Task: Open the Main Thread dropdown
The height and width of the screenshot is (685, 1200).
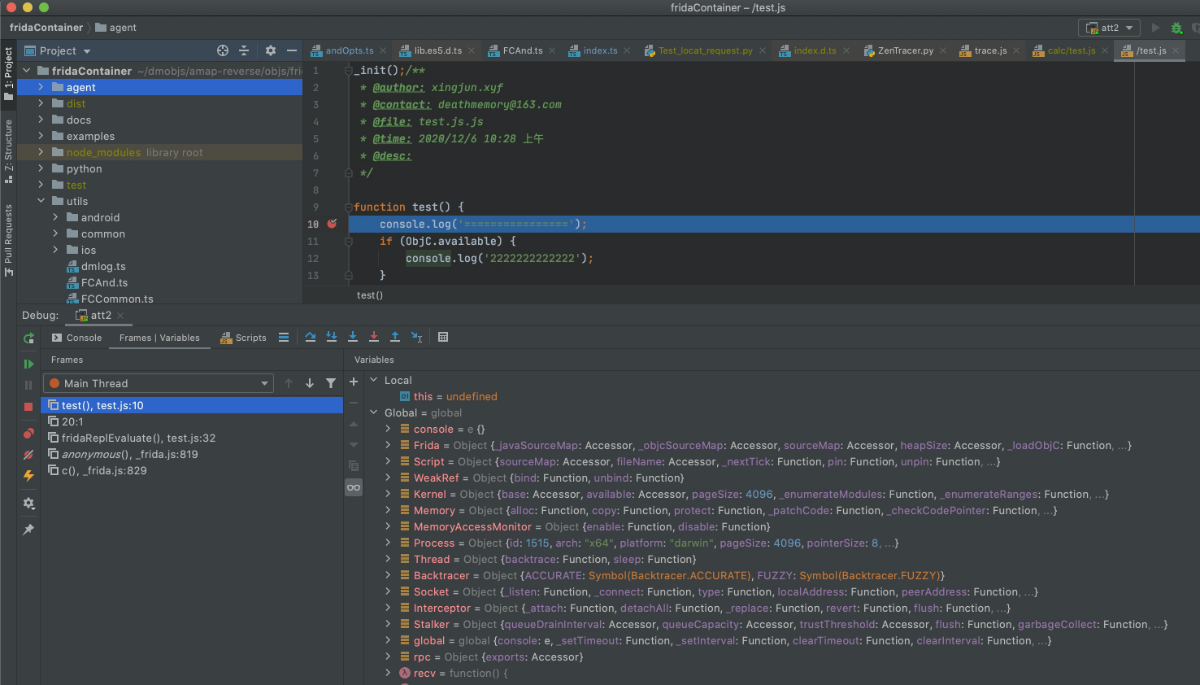Action: pyautogui.click(x=158, y=383)
